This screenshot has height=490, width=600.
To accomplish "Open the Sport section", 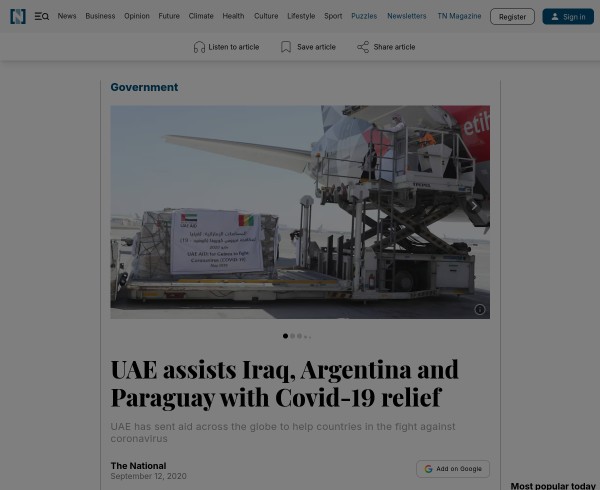I will point(333,16).
